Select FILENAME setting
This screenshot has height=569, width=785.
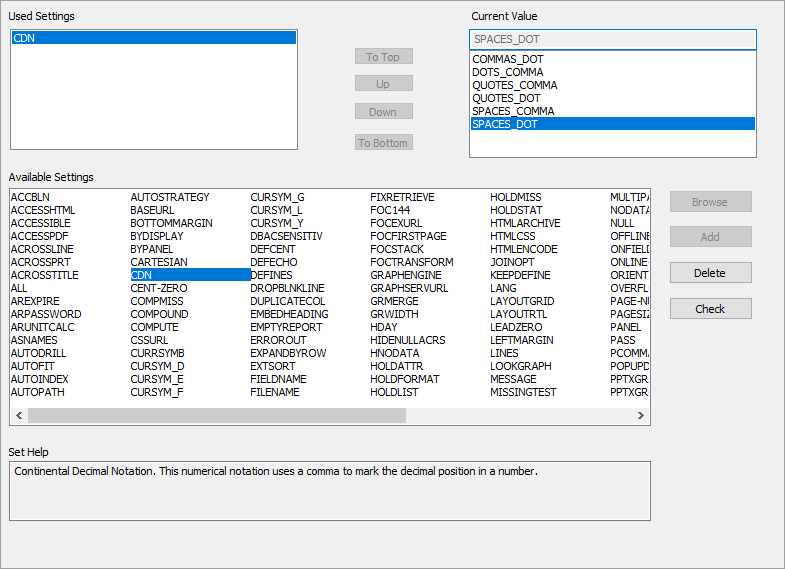275,392
